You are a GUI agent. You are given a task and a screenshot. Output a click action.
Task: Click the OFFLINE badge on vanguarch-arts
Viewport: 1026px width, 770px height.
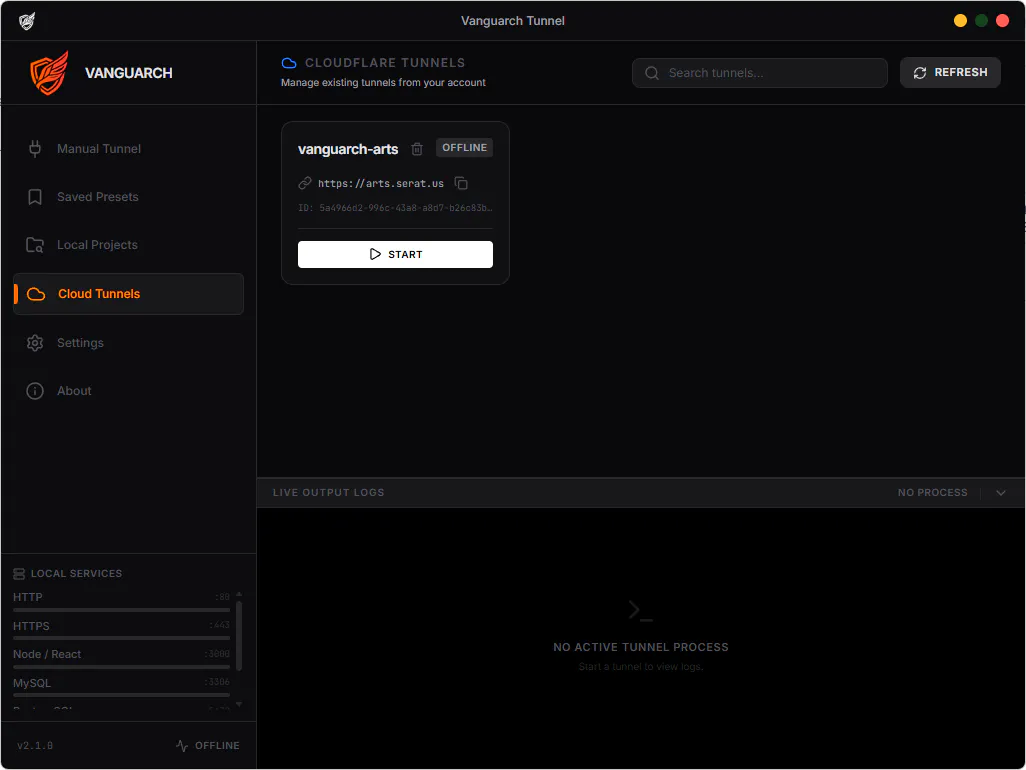[465, 148]
